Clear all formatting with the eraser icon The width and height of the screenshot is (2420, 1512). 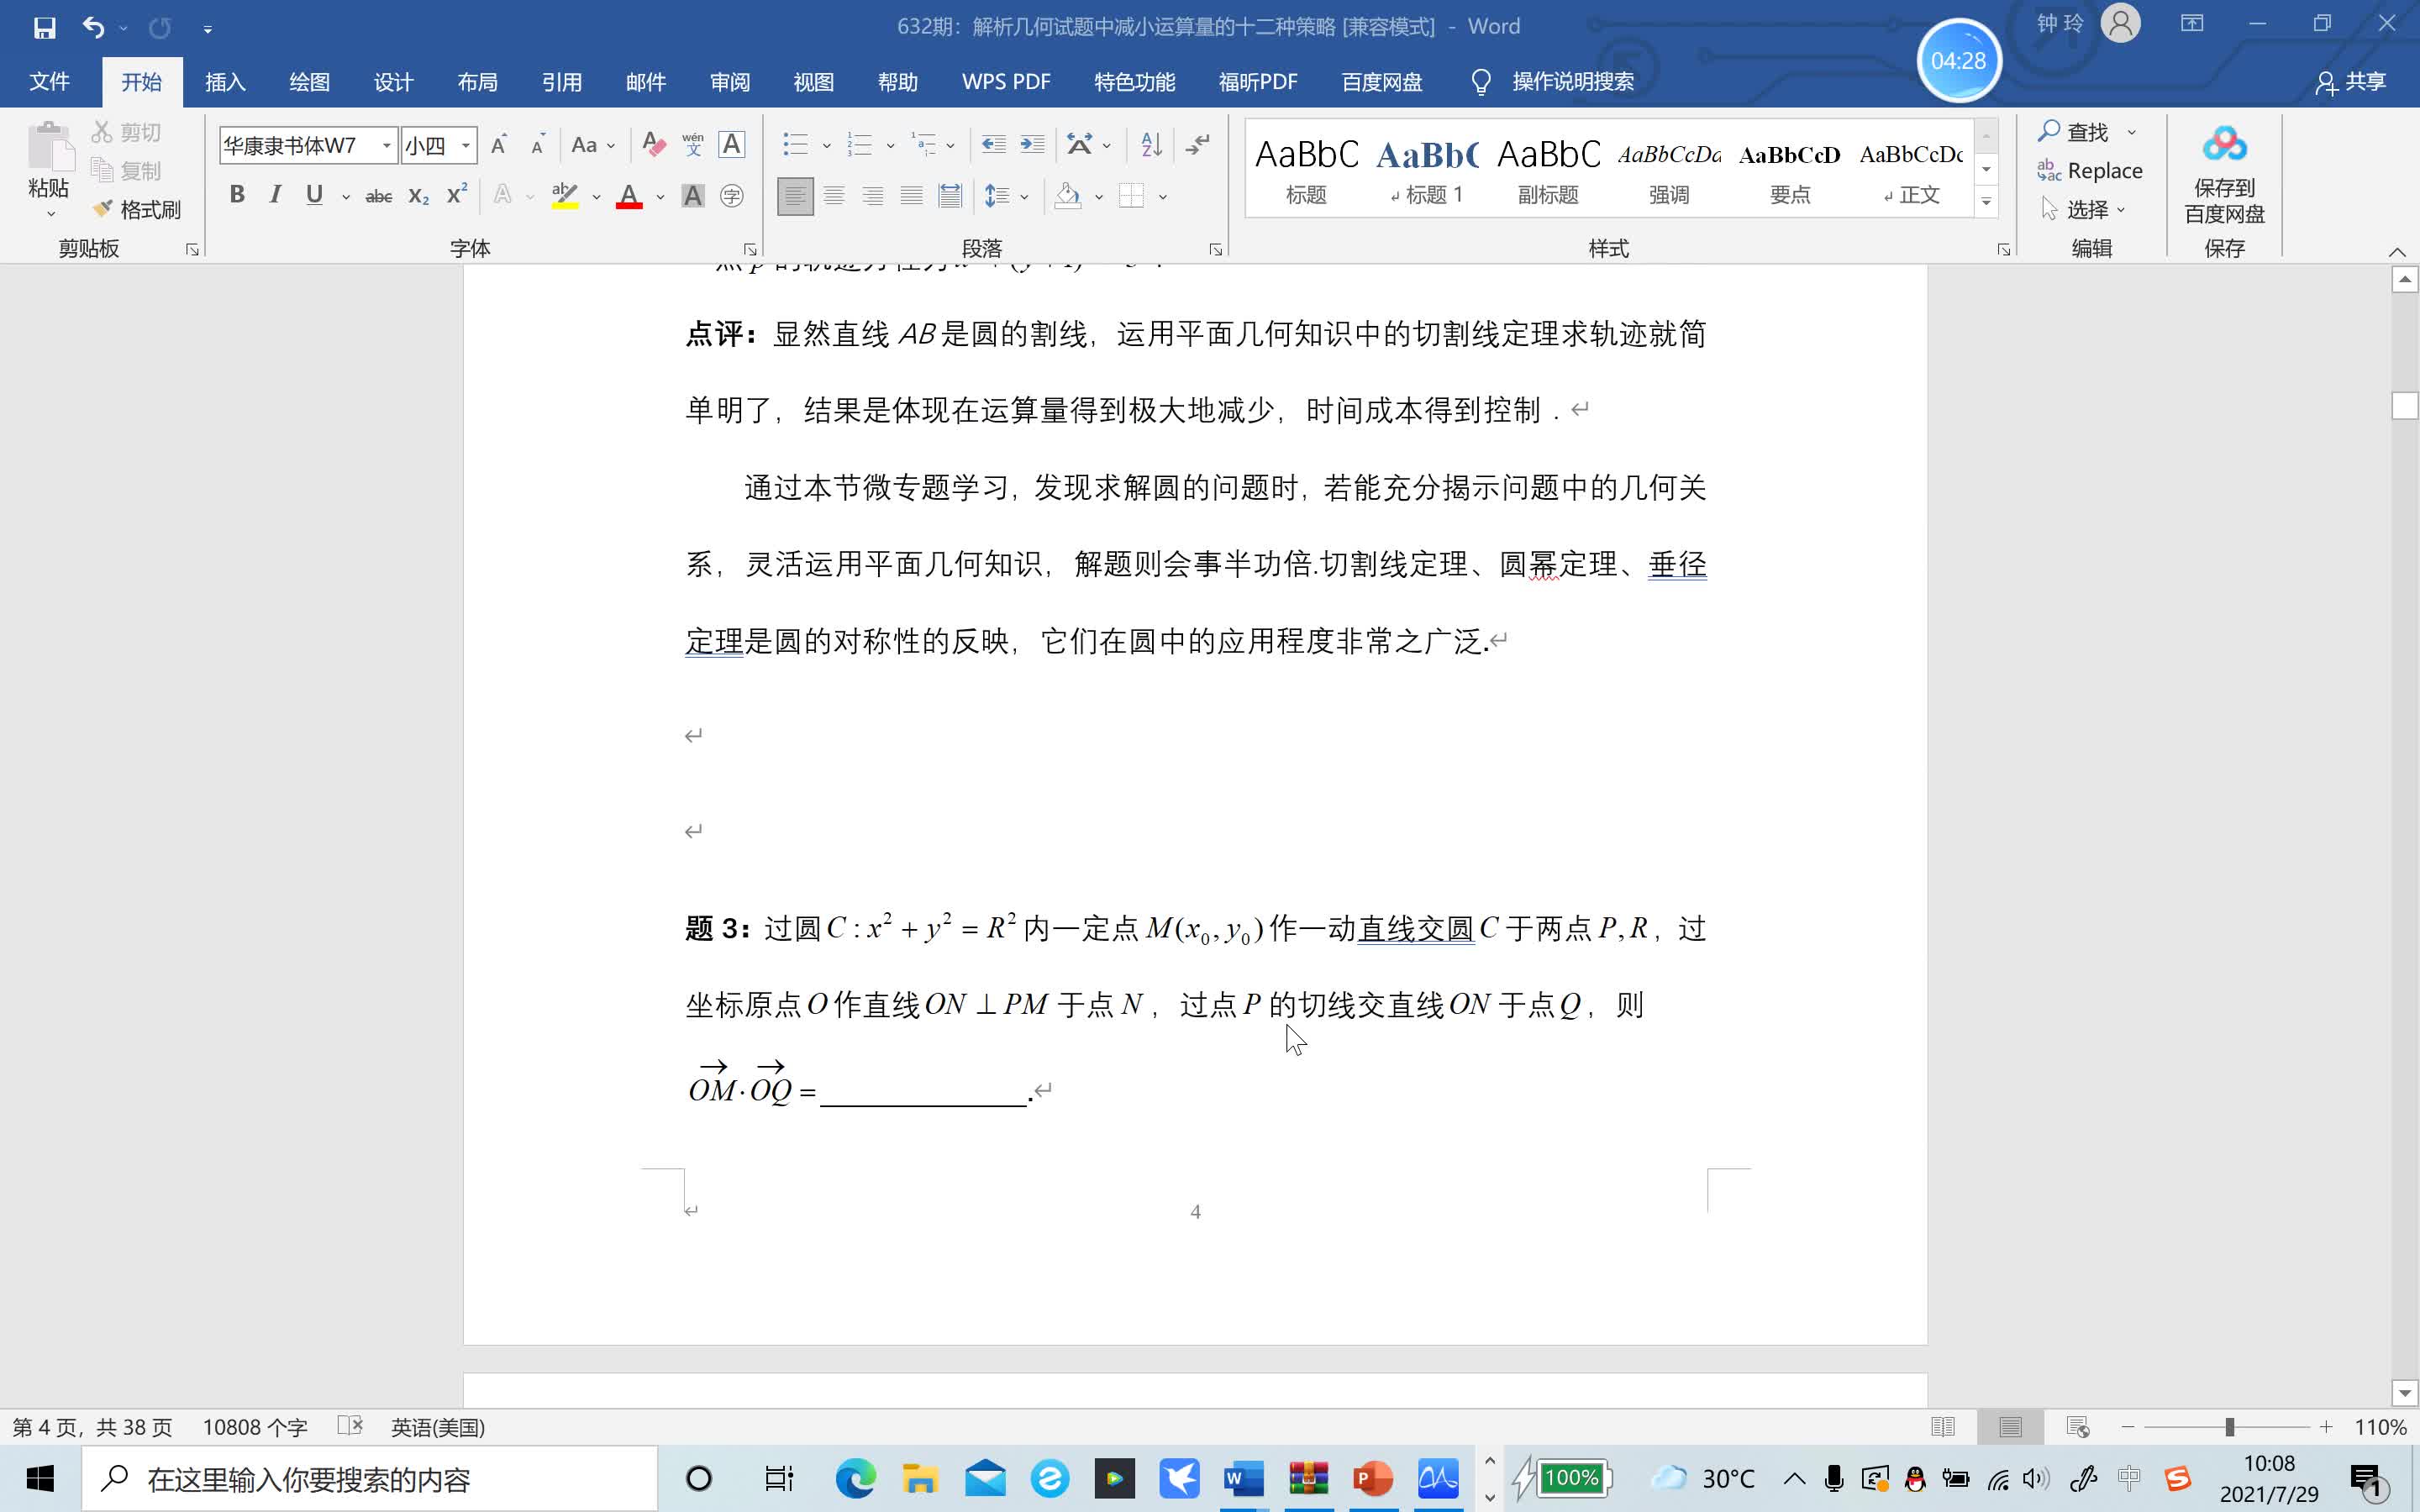[x=654, y=144]
